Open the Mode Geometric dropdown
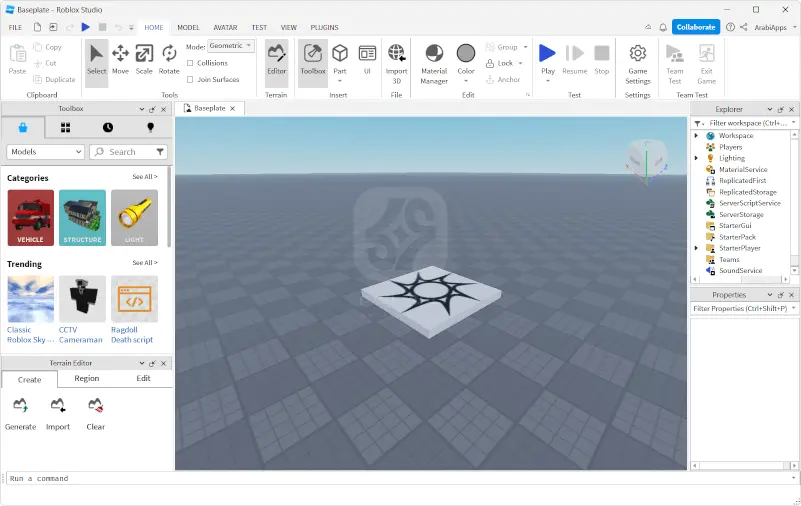Screen dimensions: 801x506 pyautogui.click(x=230, y=45)
